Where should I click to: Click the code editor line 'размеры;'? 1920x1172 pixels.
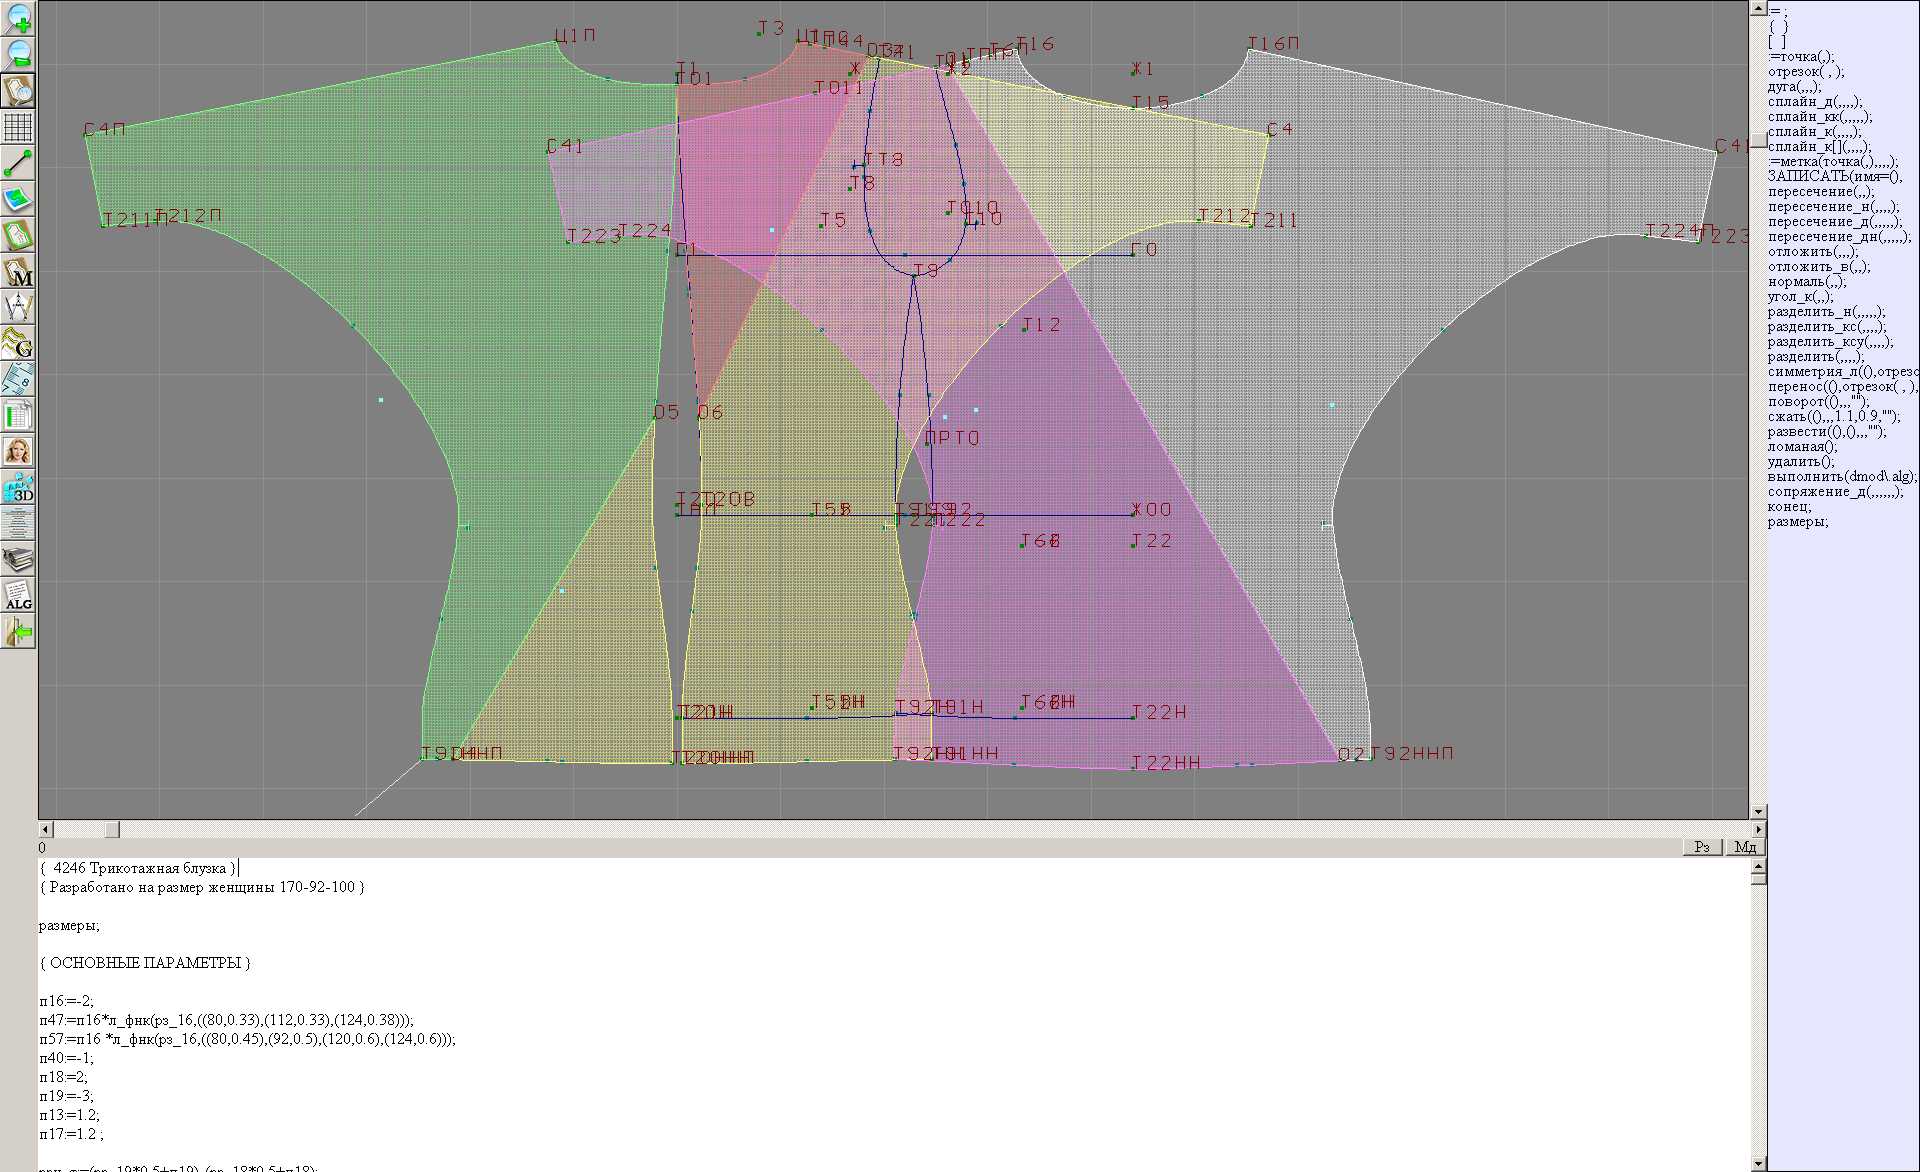pos(69,925)
